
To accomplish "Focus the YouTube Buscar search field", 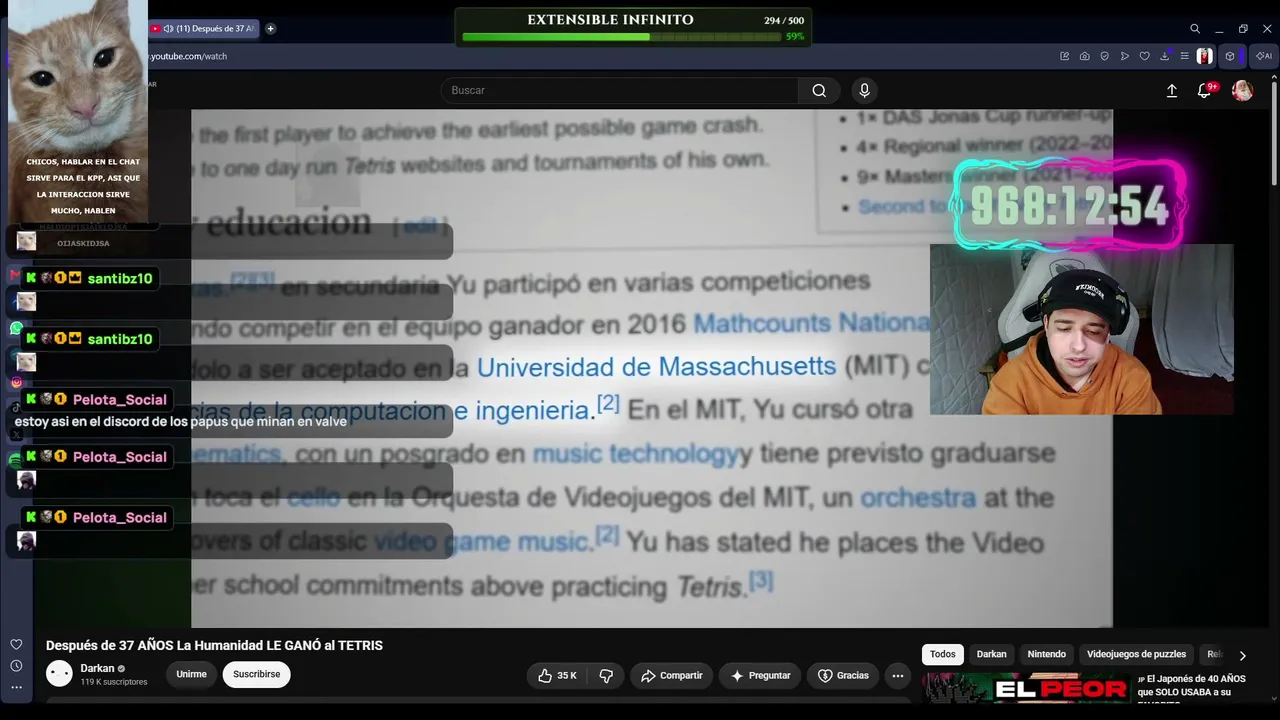I will (620, 90).
